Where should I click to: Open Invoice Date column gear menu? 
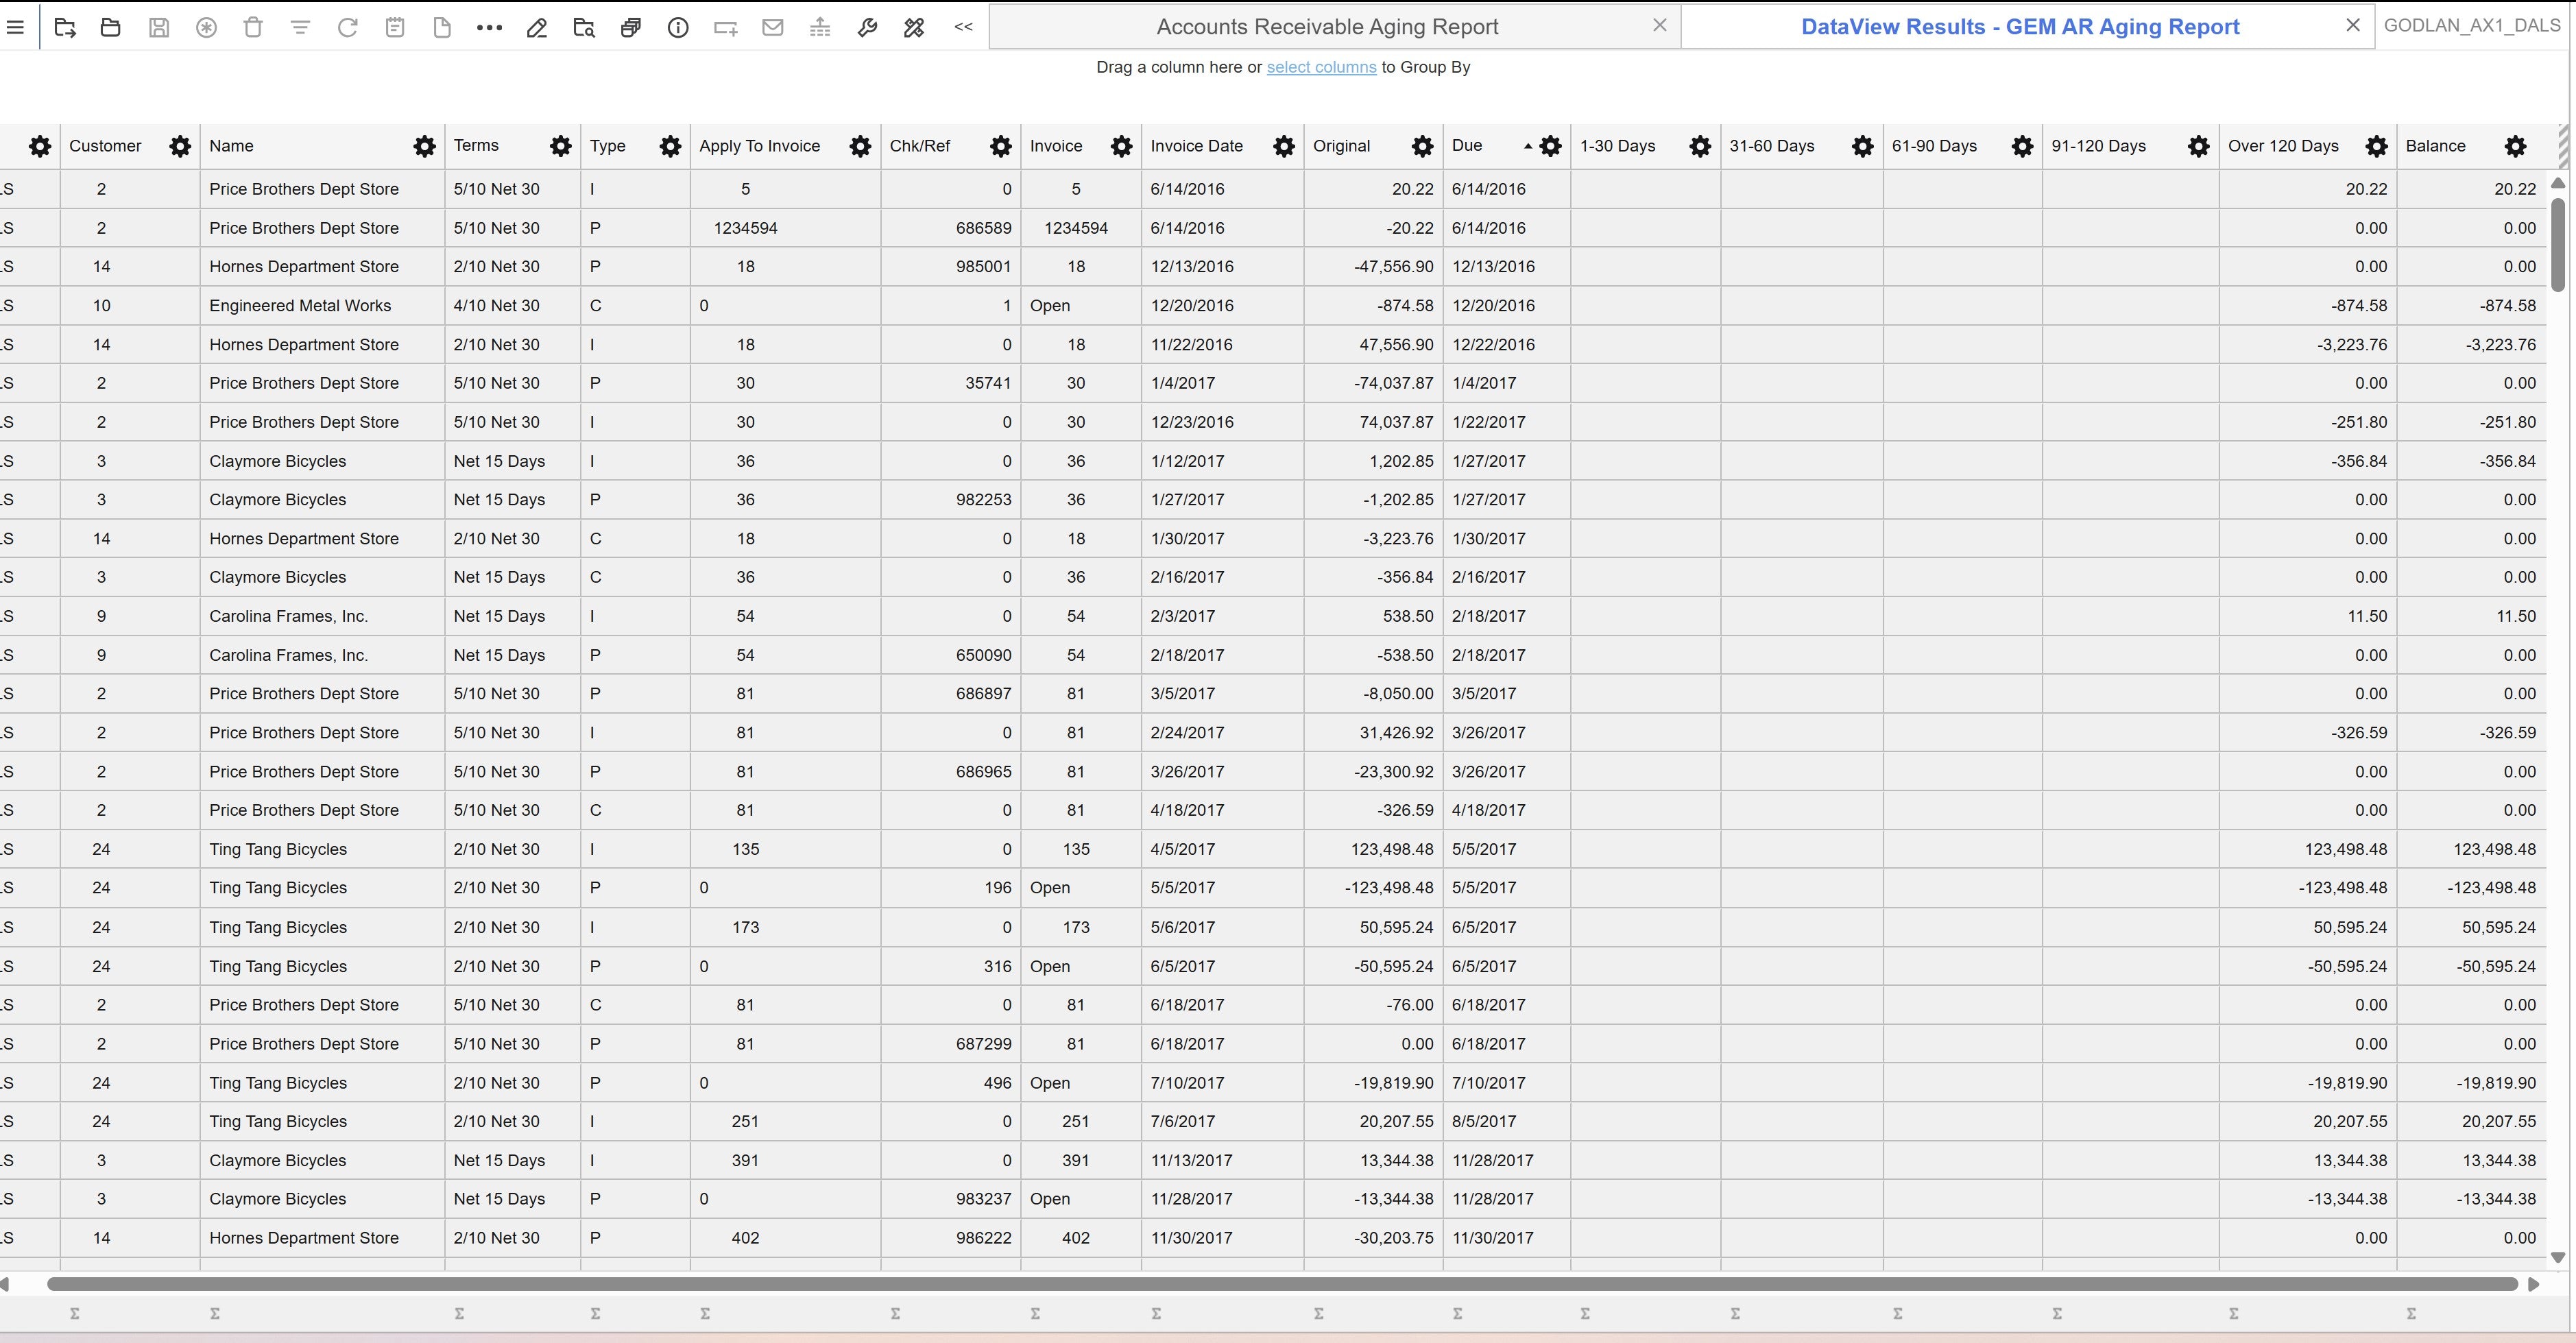pos(1284,147)
